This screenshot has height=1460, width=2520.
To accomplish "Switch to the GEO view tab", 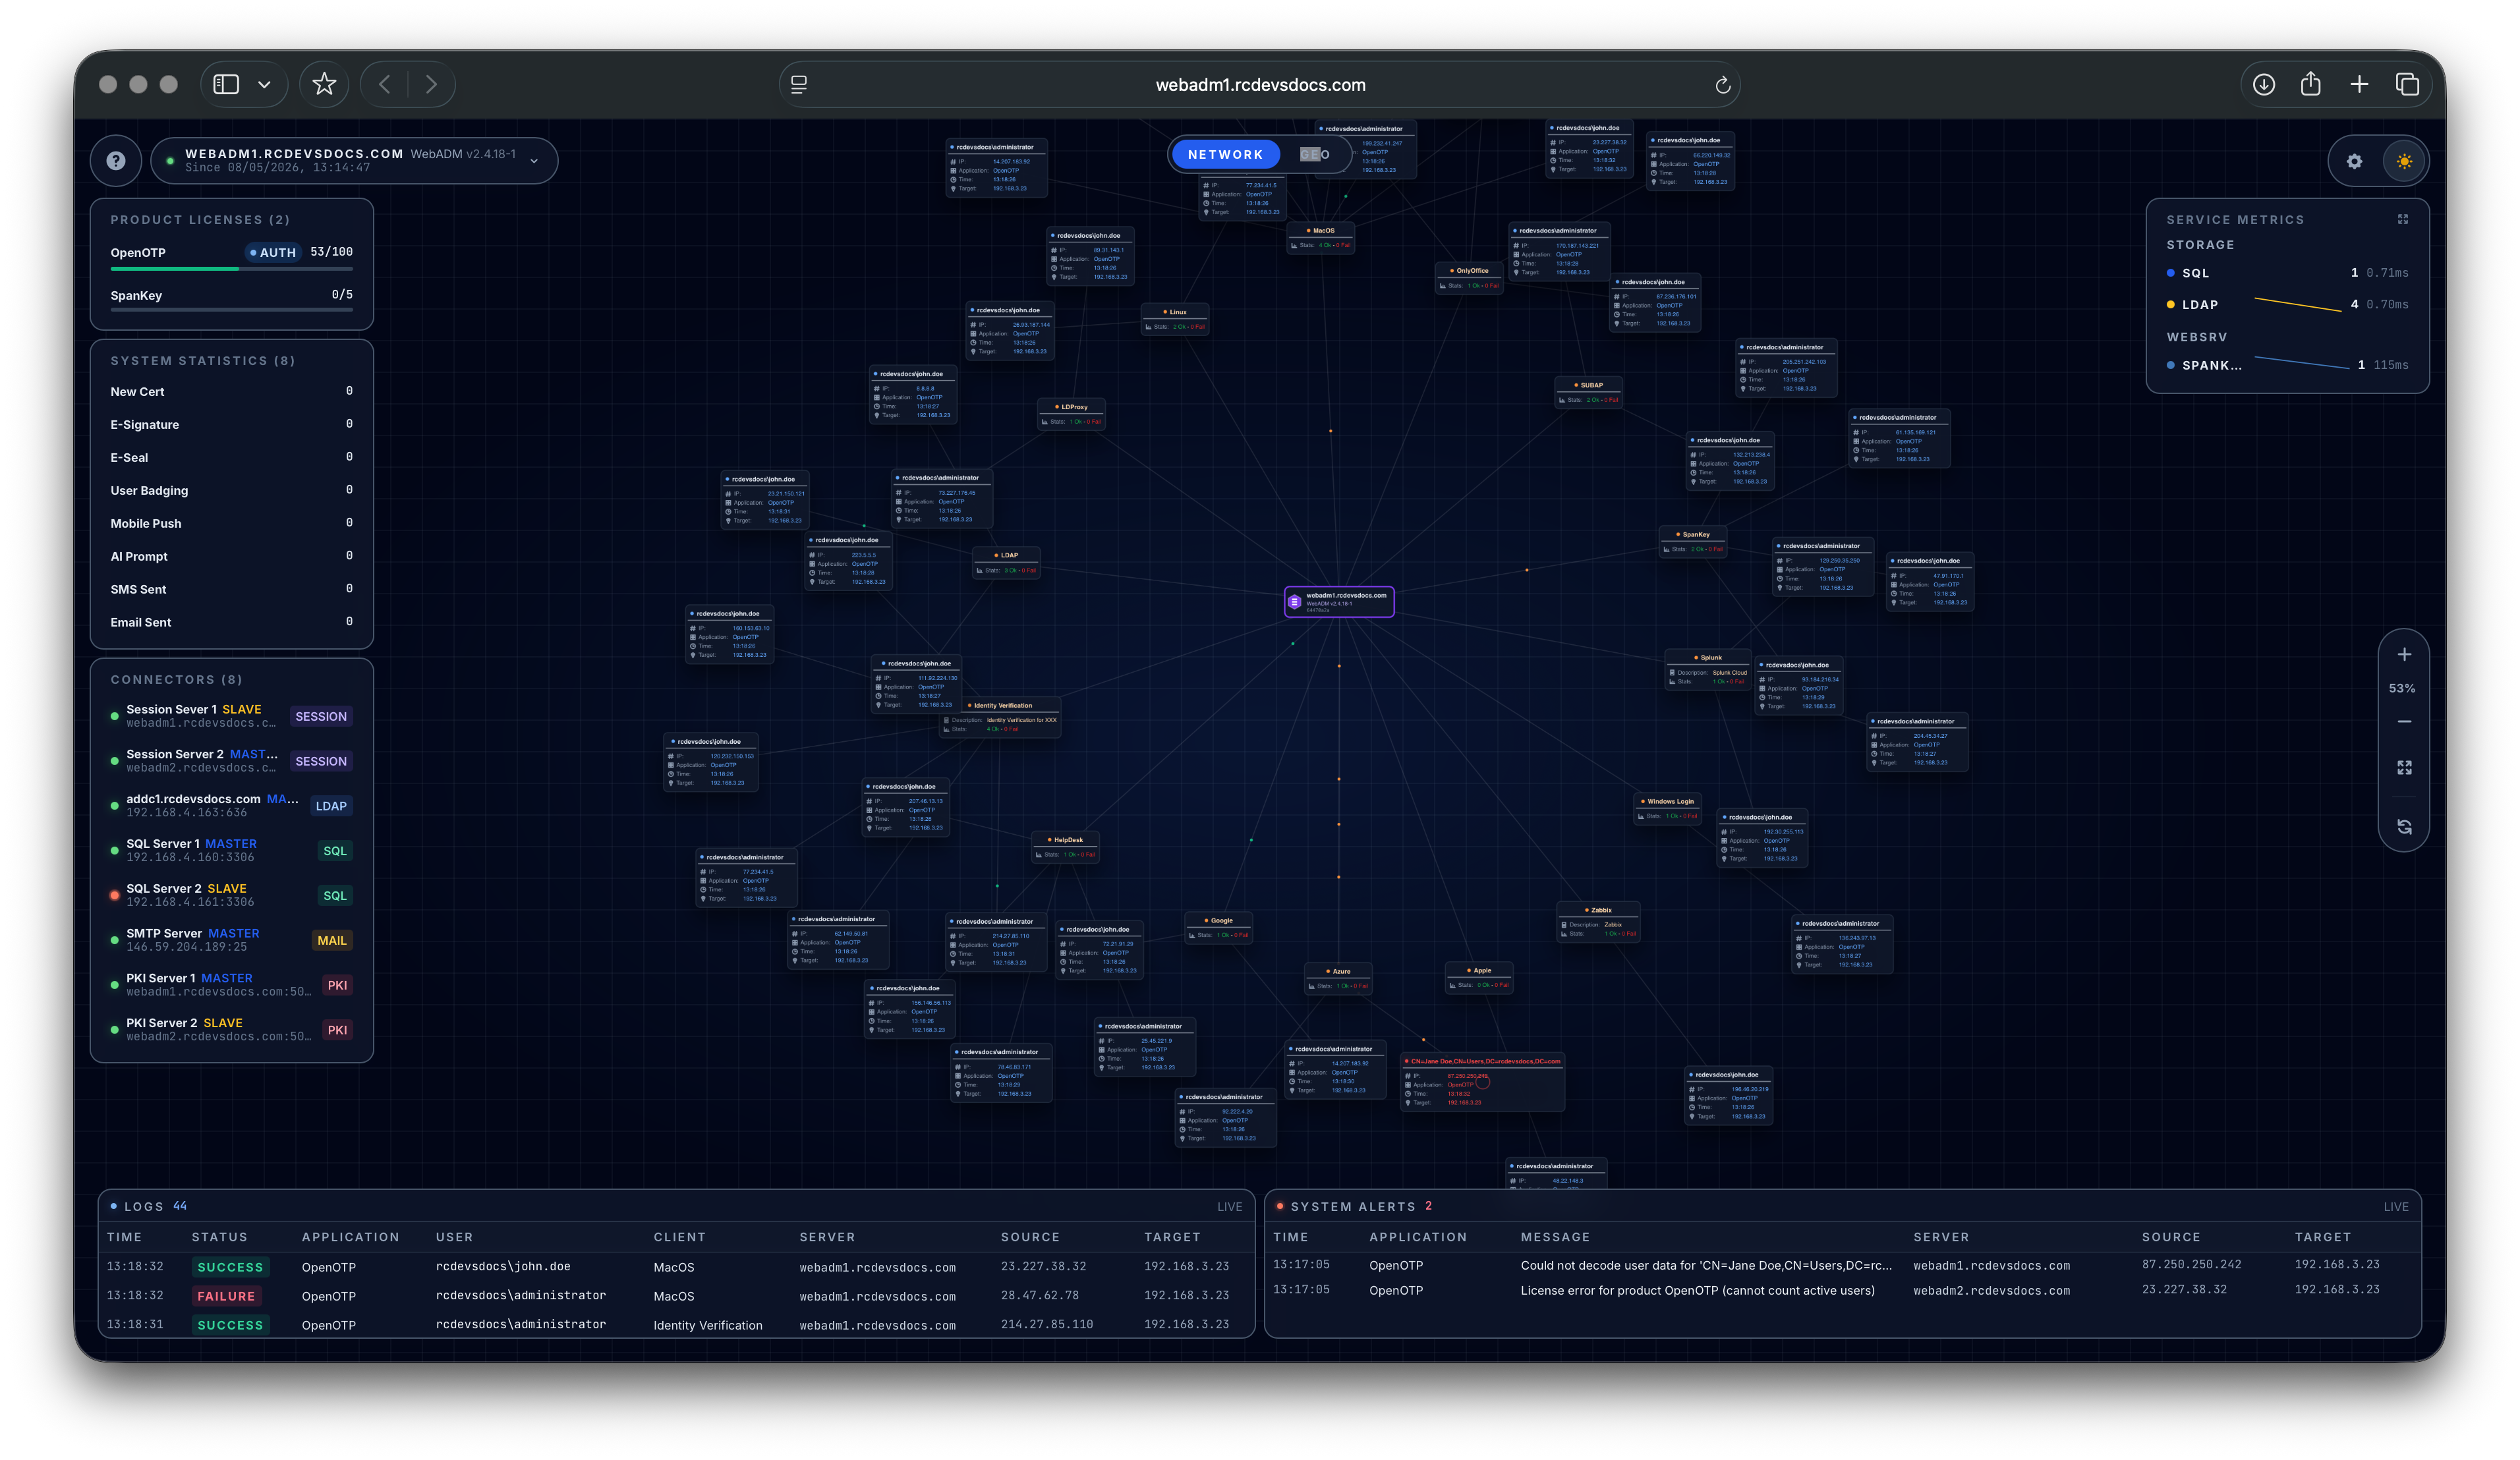I will point(1314,154).
